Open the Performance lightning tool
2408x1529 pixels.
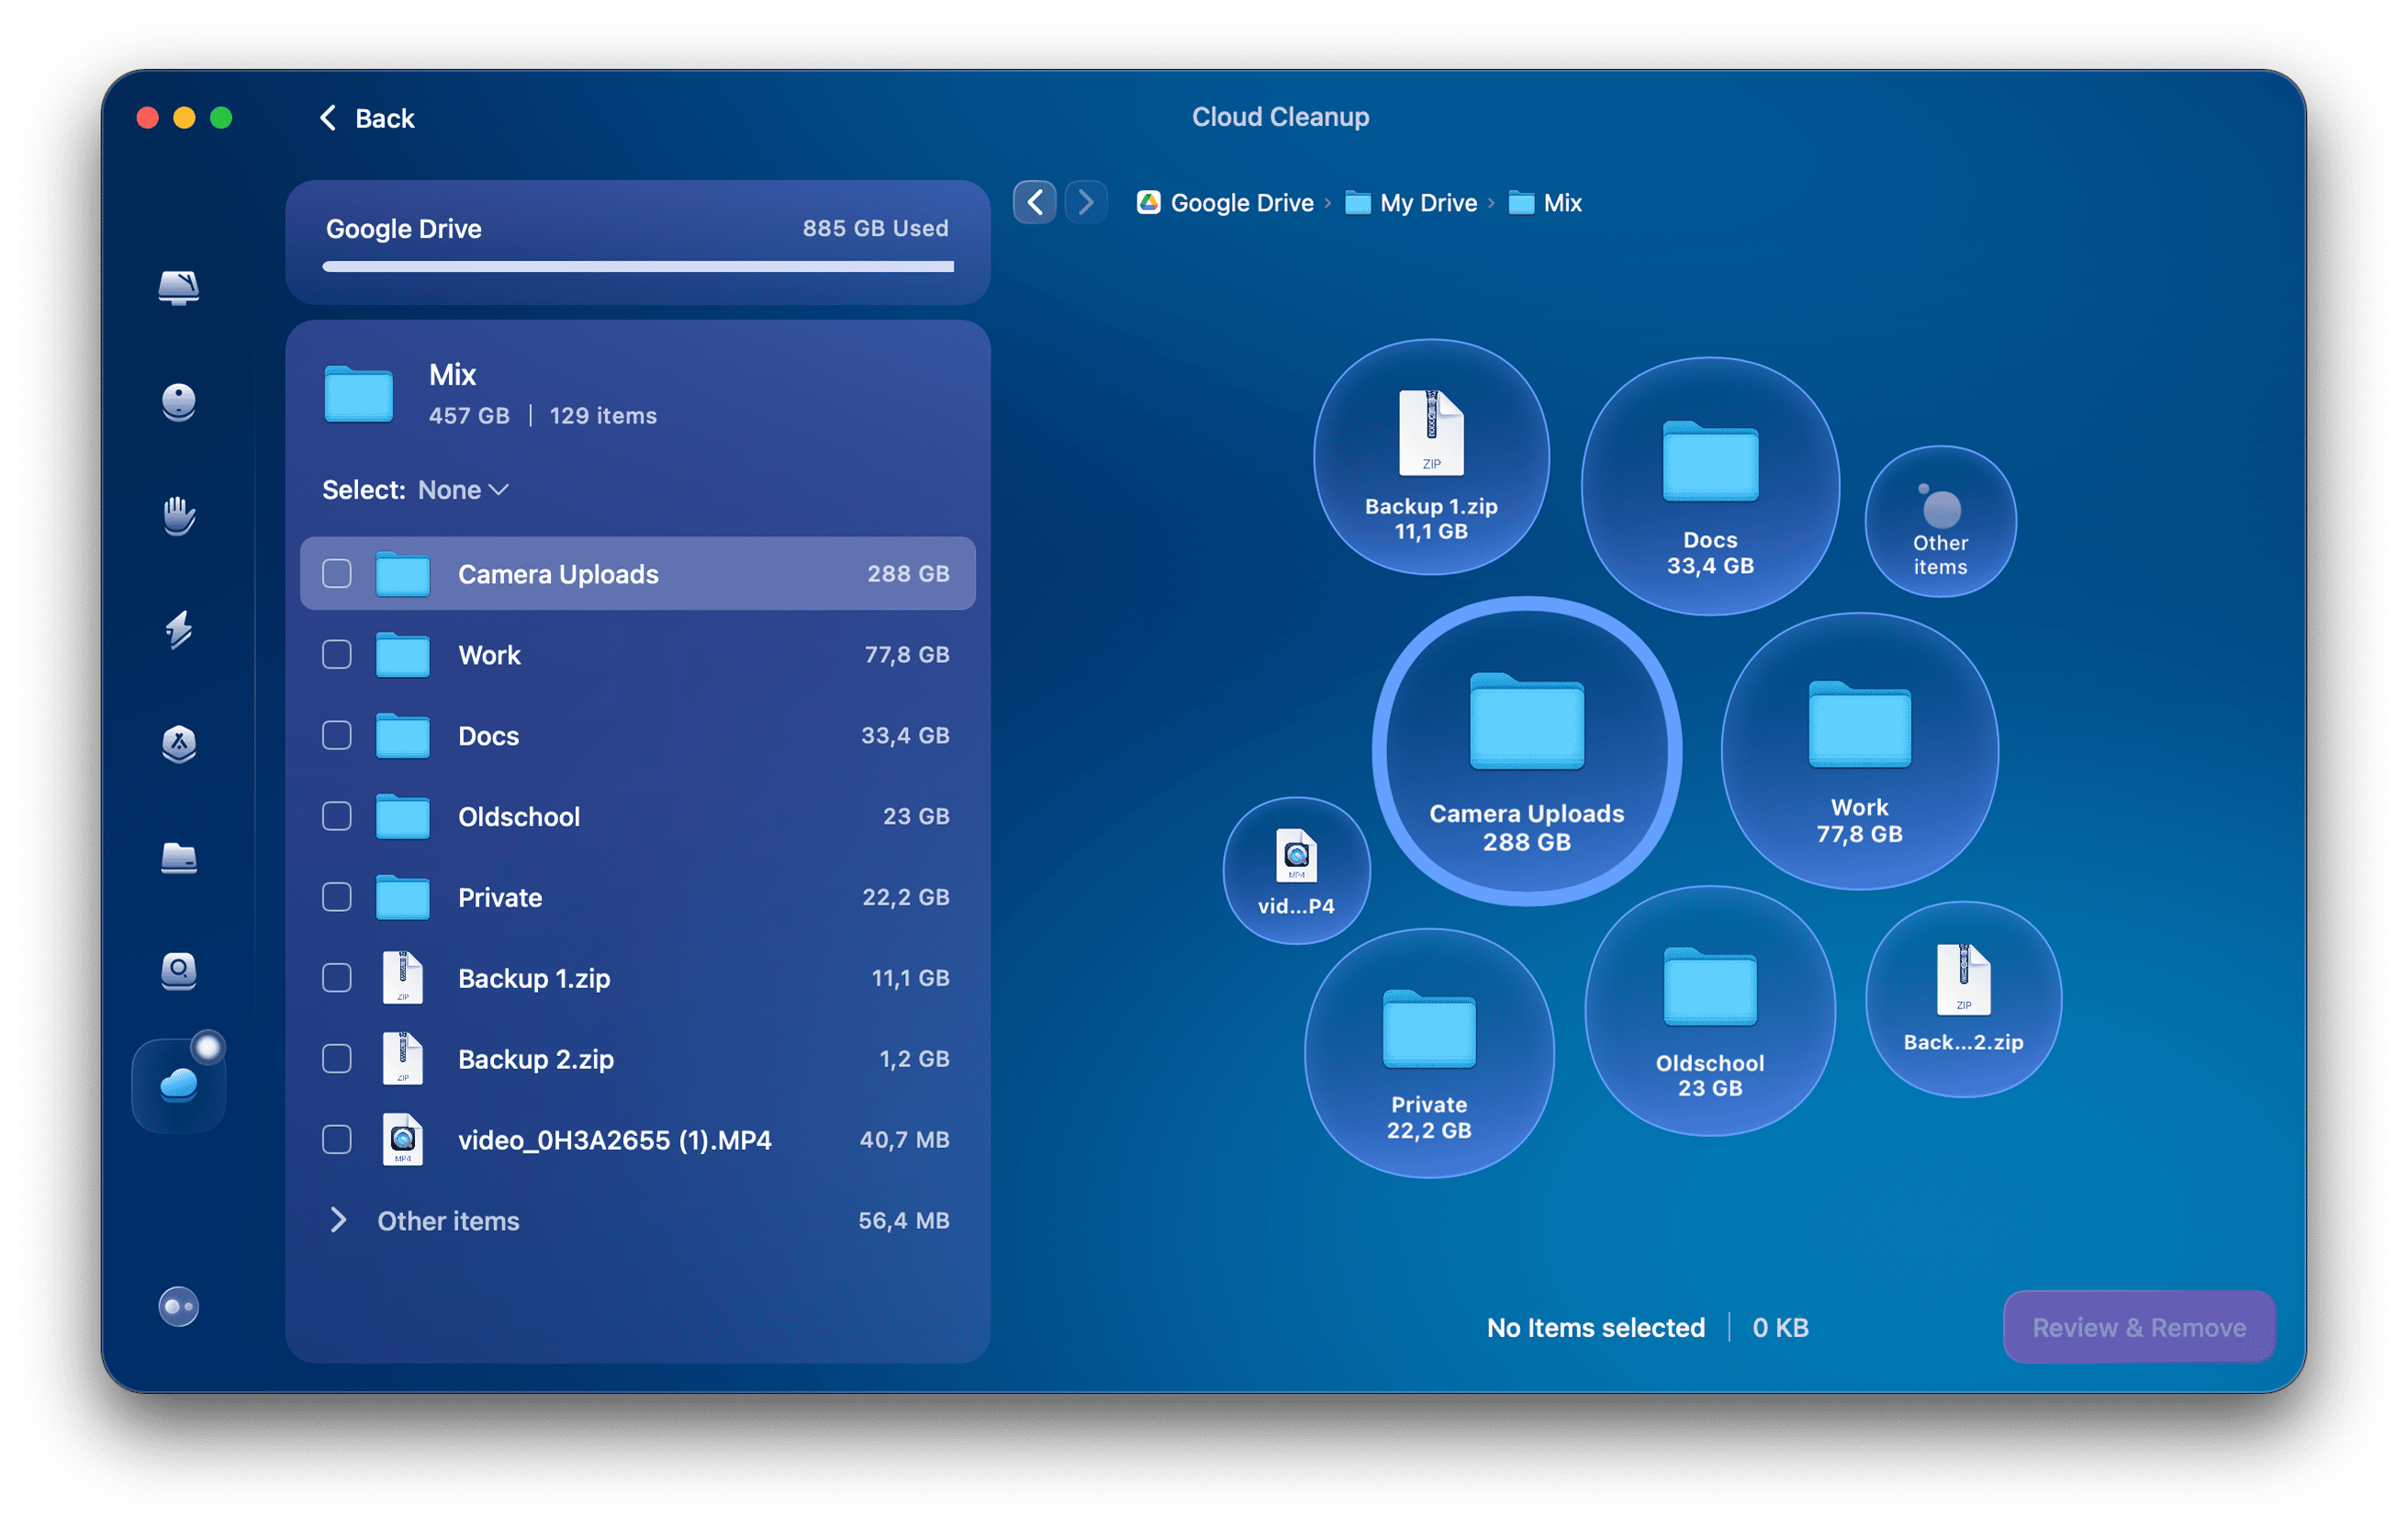pos(180,633)
